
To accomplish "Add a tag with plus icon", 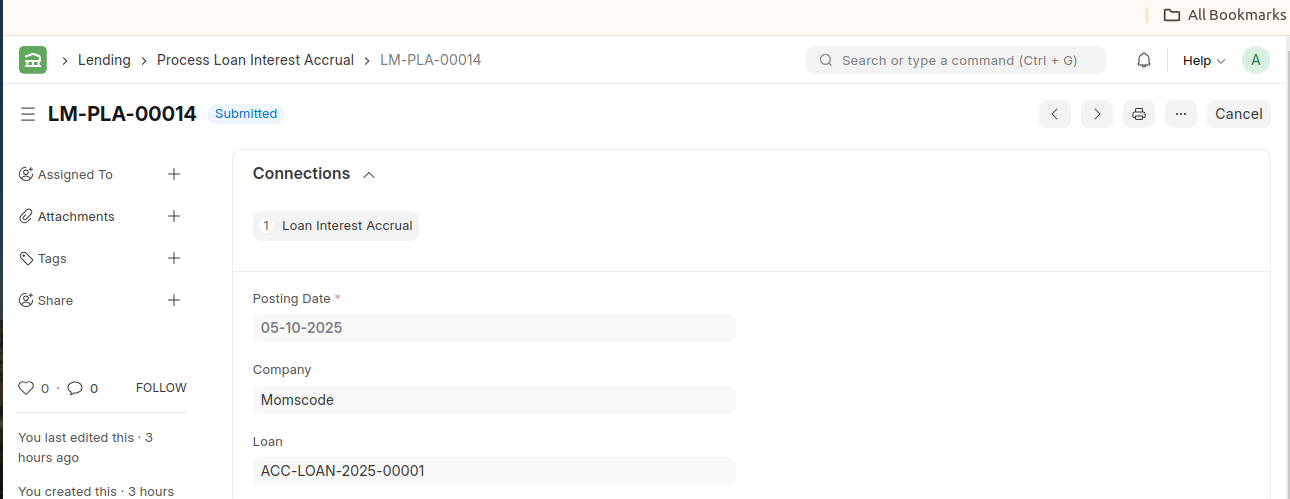I will [x=174, y=258].
